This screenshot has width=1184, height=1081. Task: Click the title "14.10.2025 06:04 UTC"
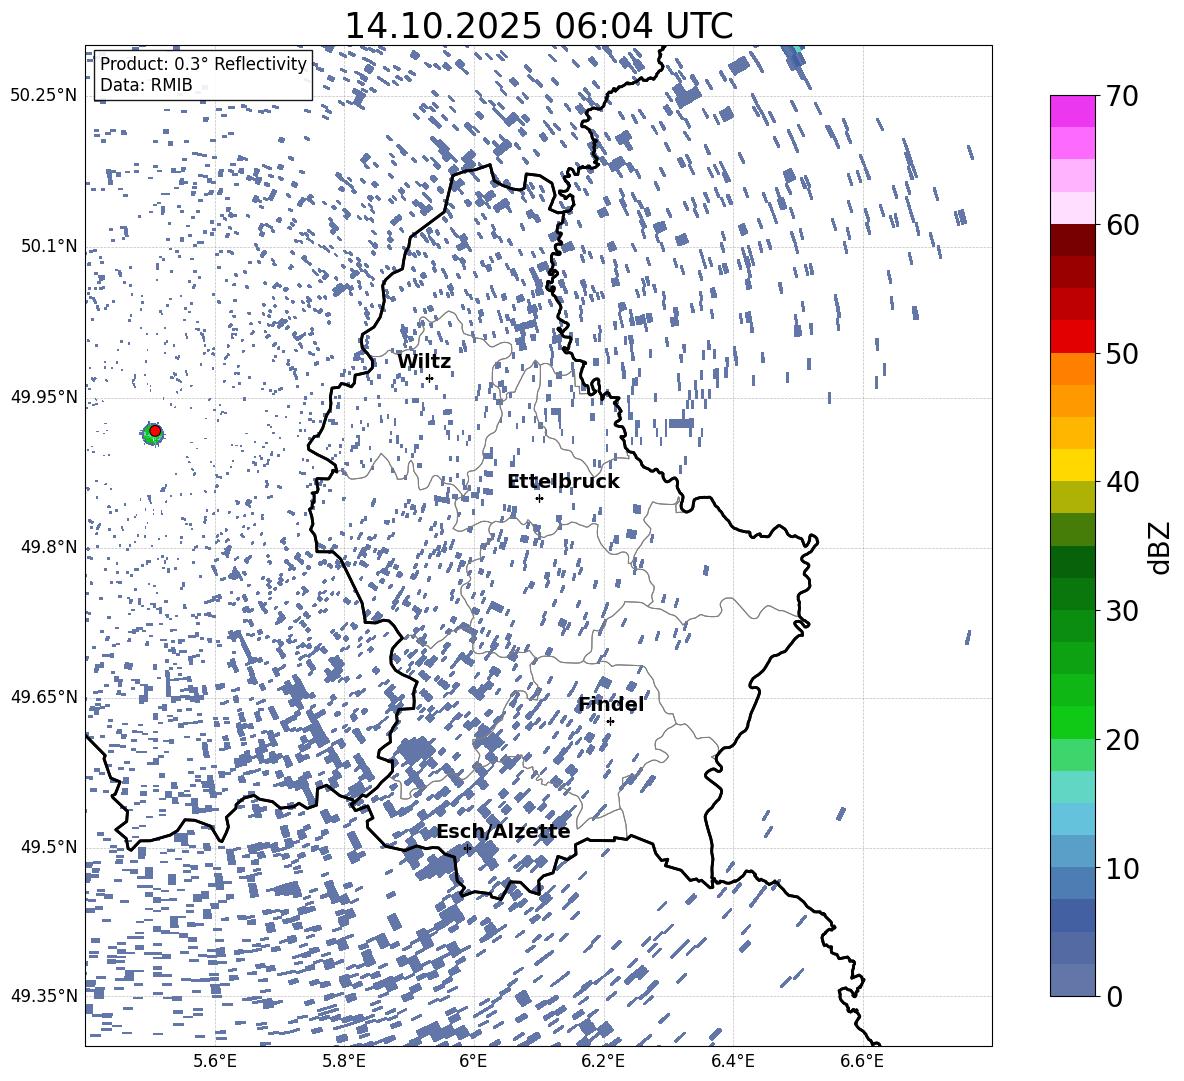538,26
